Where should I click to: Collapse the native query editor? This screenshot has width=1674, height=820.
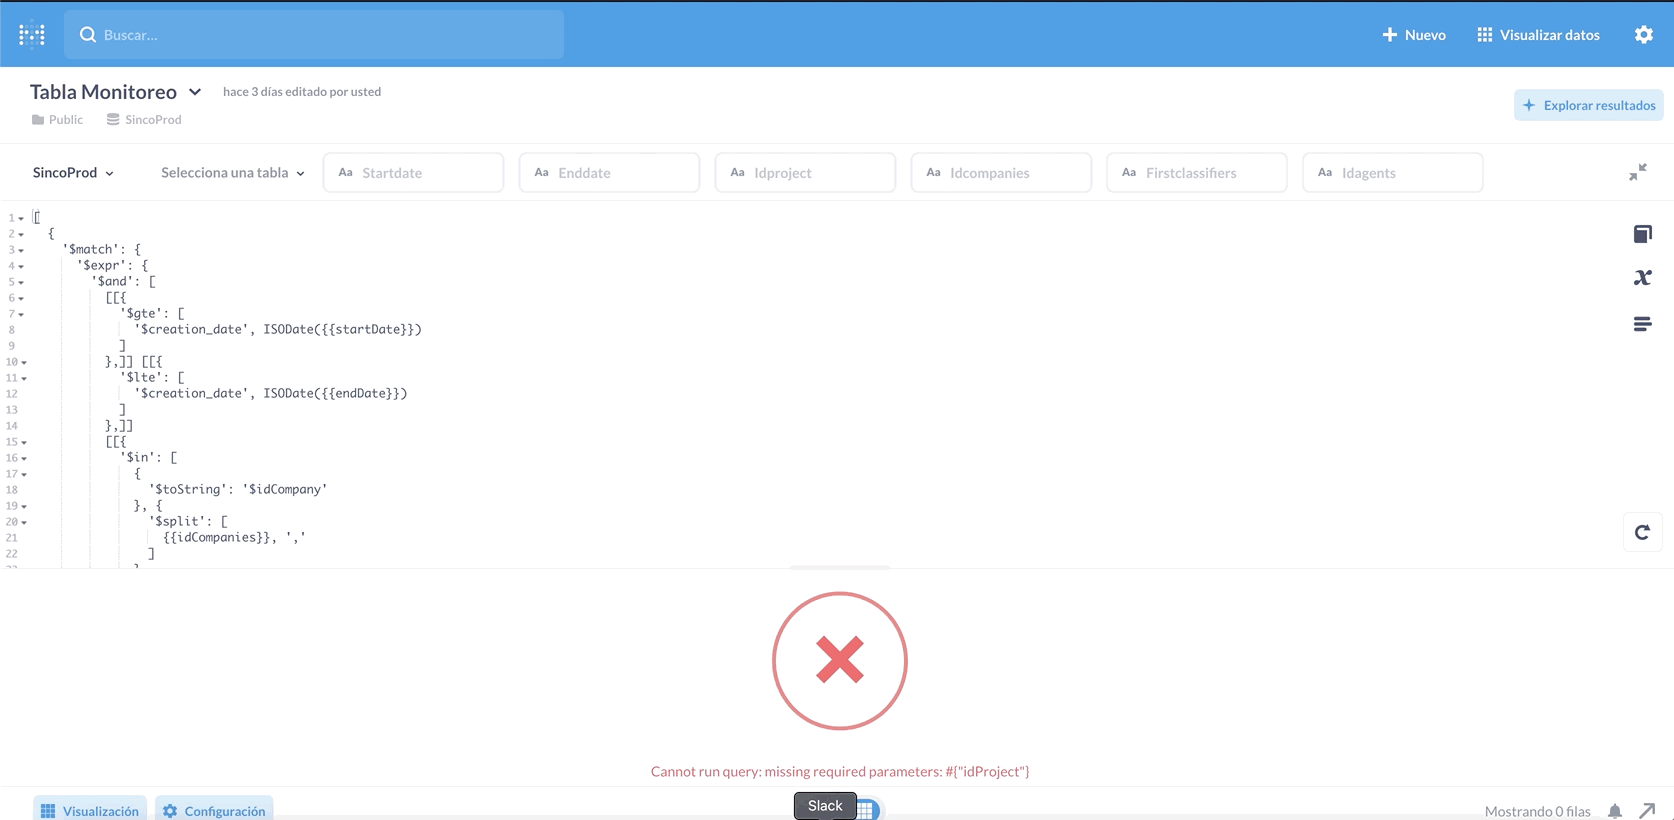pos(1637,173)
